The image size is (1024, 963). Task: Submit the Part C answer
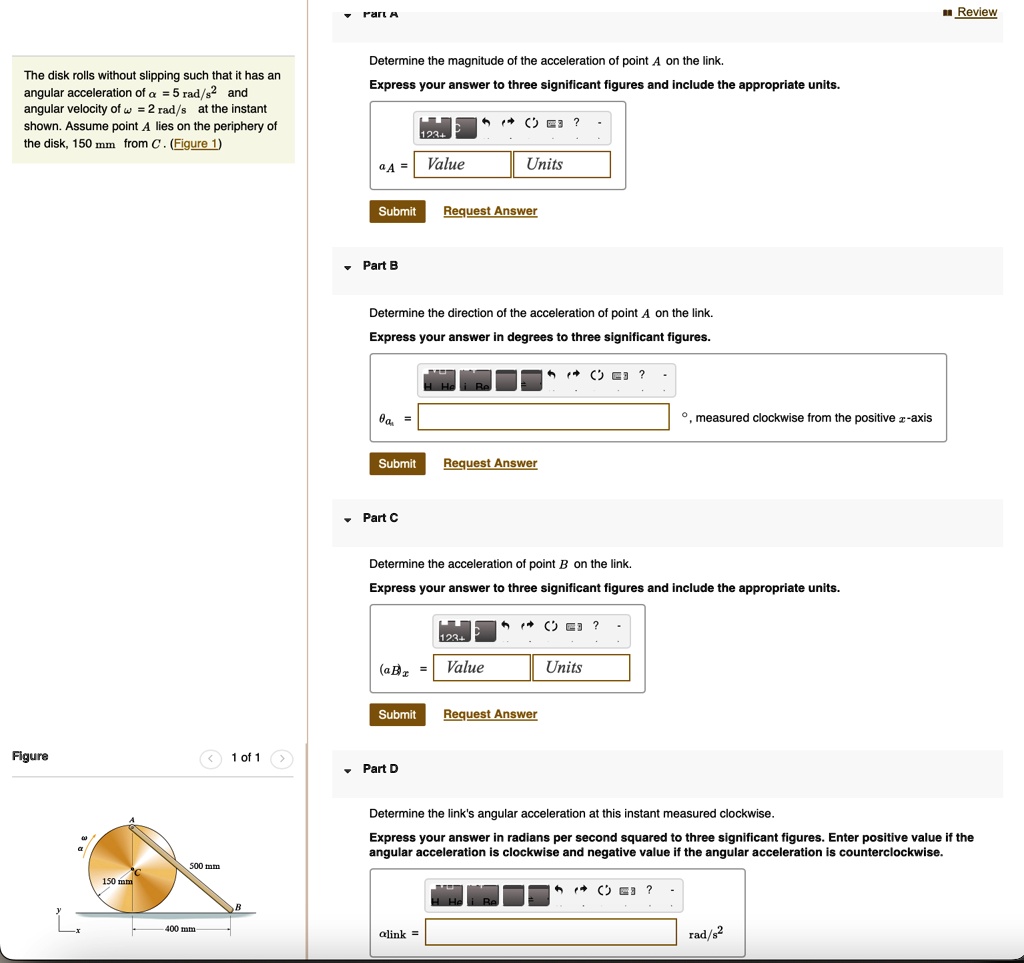(x=397, y=715)
